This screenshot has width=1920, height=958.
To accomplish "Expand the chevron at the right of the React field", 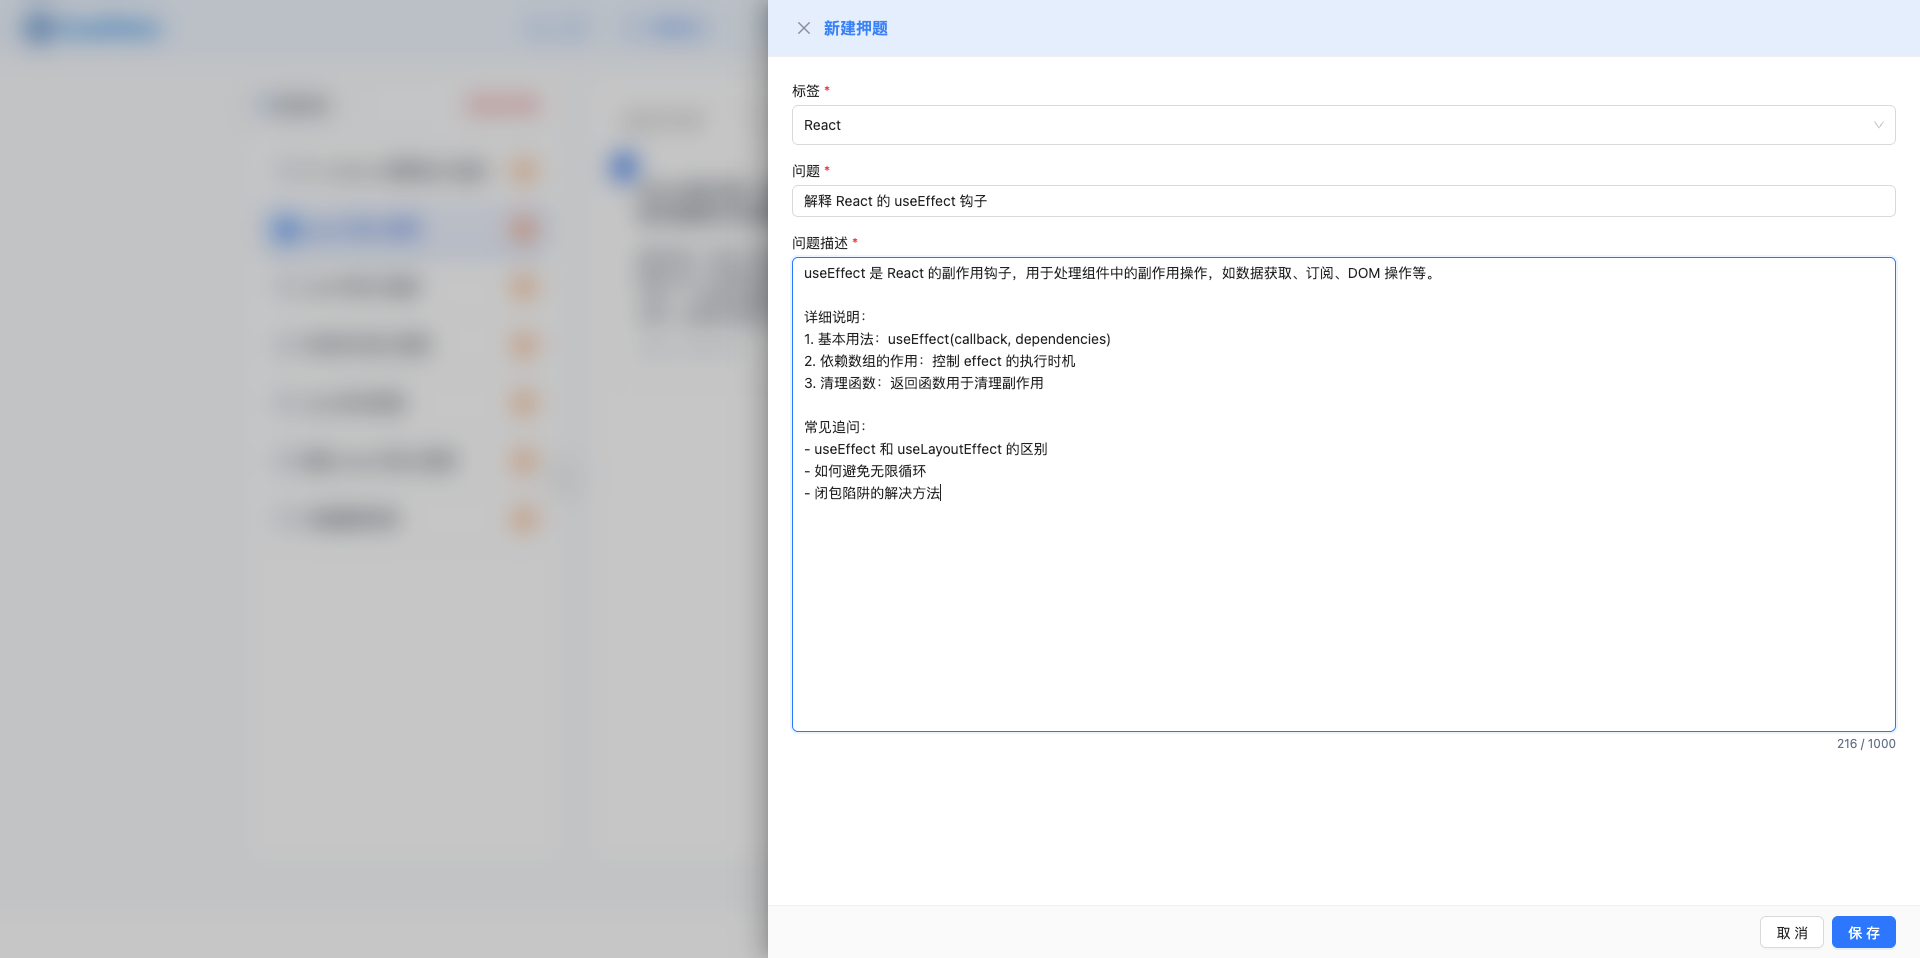I will [x=1877, y=125].
